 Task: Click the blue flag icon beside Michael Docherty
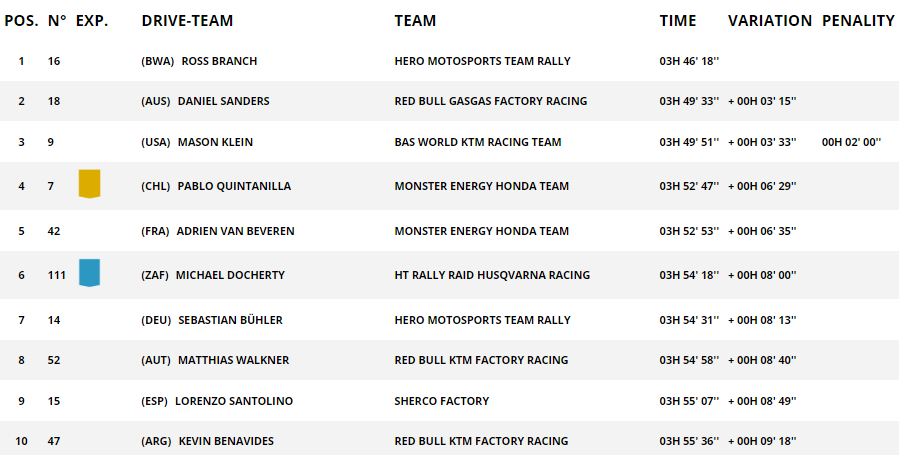coord(89,273)
